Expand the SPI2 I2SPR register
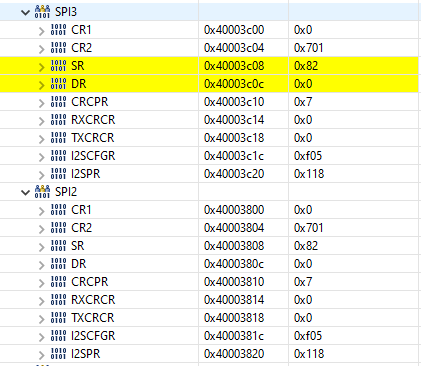421x366 pixels. click(x=41, y=355)
